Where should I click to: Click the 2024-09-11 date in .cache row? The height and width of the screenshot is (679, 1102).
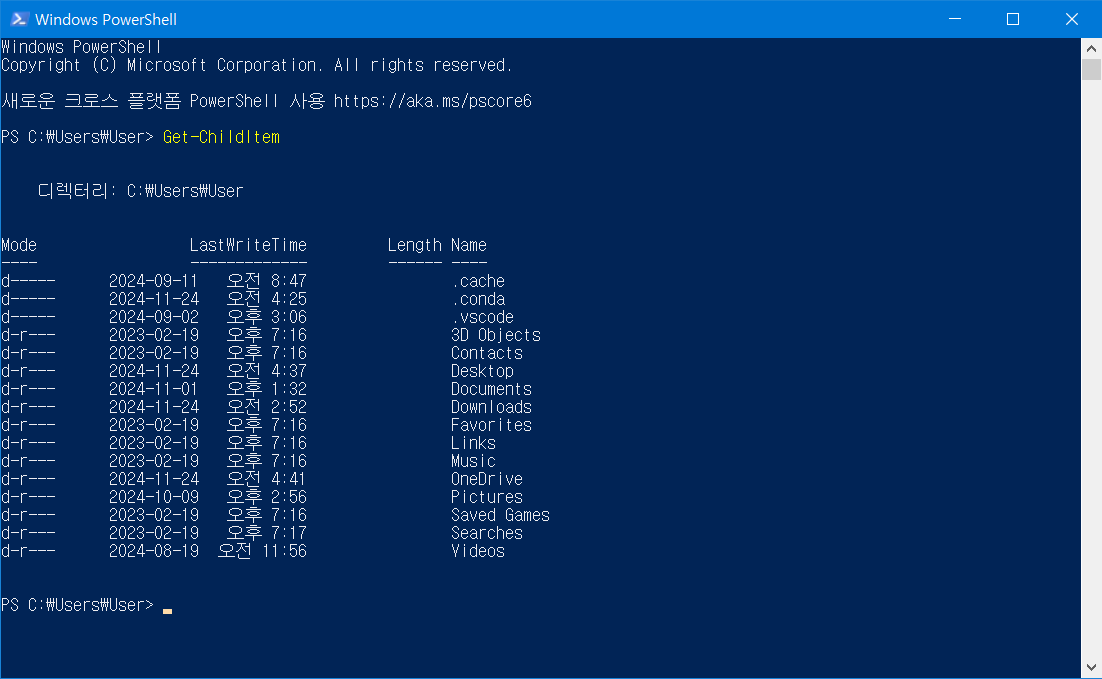(154, 281)
